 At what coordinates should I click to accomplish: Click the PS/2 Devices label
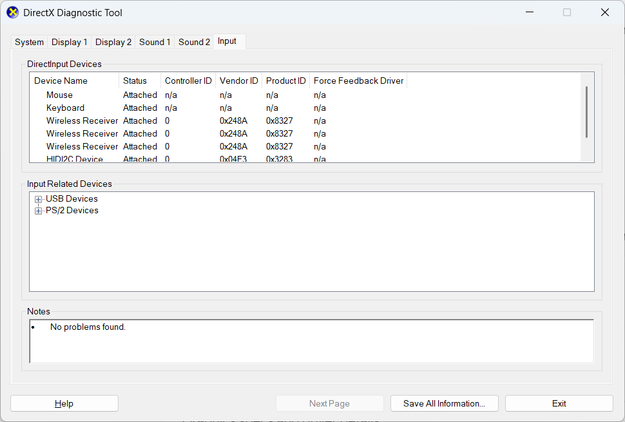point(72,210)
